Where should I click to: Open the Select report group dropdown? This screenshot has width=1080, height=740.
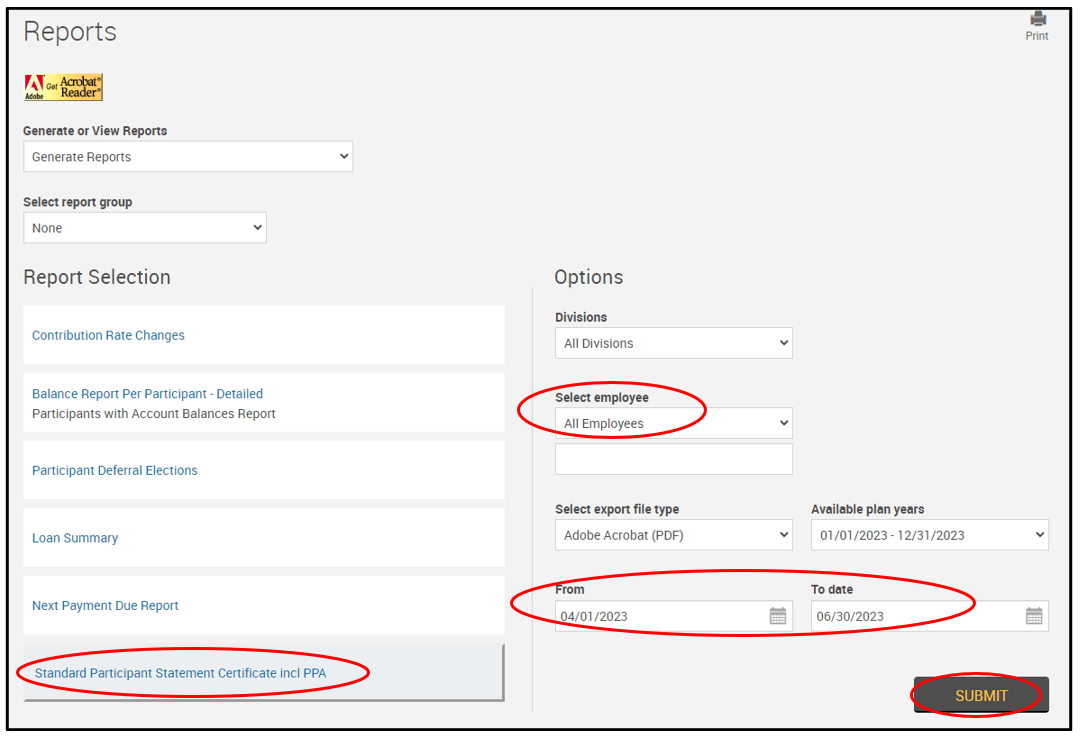tap(145, 228)
